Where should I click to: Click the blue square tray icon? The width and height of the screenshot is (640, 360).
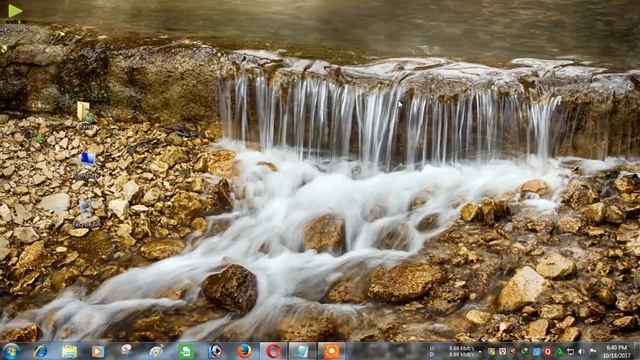coord(536,352)
